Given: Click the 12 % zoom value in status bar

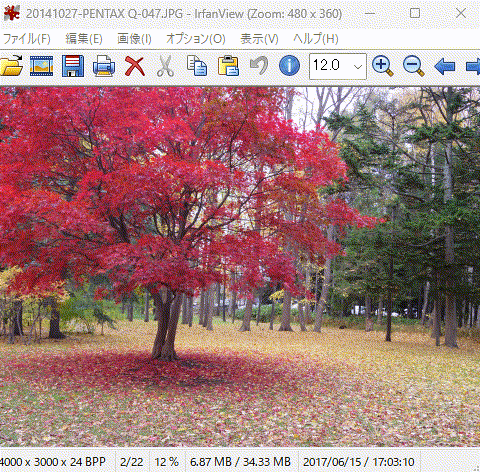Looking at the screenshot, I should pos(167,462).
